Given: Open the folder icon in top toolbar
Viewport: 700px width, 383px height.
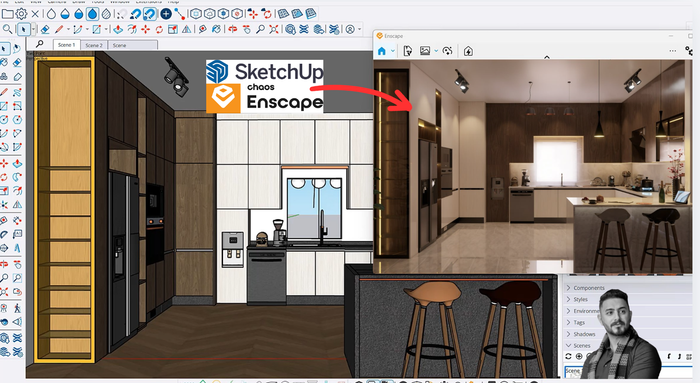Looking at the screenshot, I should (8, 14).
